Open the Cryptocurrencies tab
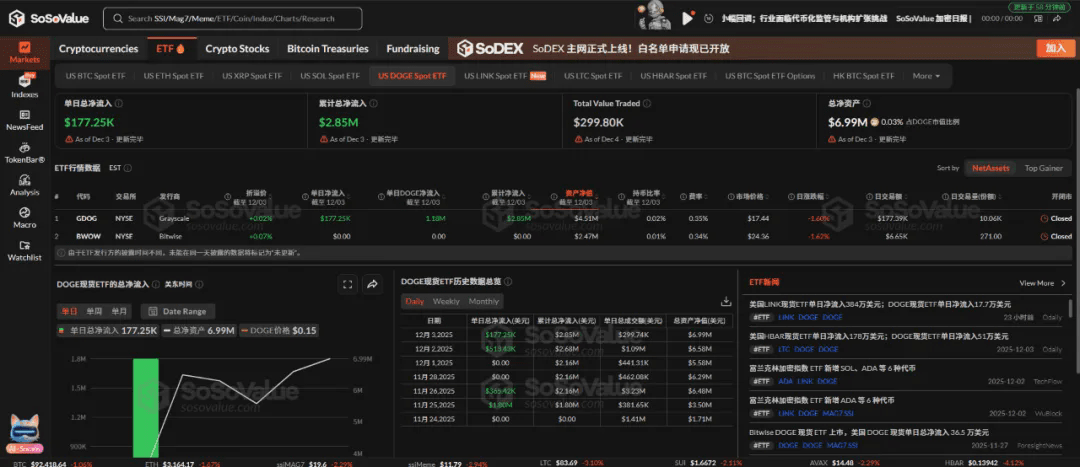 pyautogui.click(x=98, y=49)
